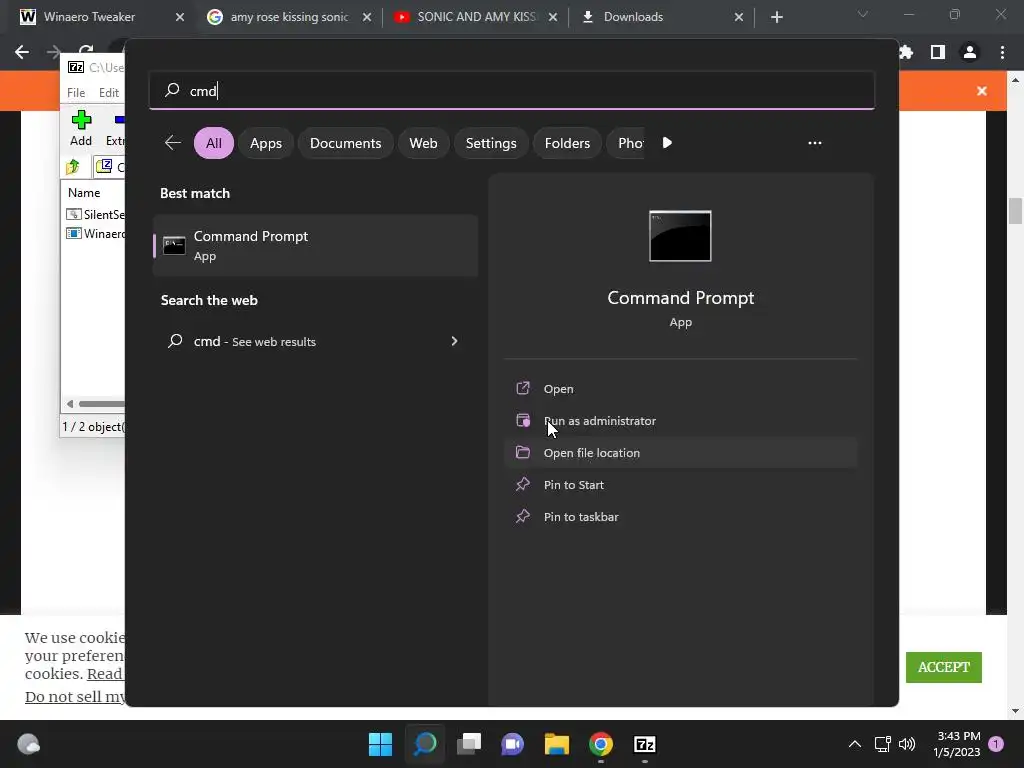The height and width of the screenshot is (768, 1024).
Task: Click Run as administrator
Action: pyautogui.click(x=680, y=421)
